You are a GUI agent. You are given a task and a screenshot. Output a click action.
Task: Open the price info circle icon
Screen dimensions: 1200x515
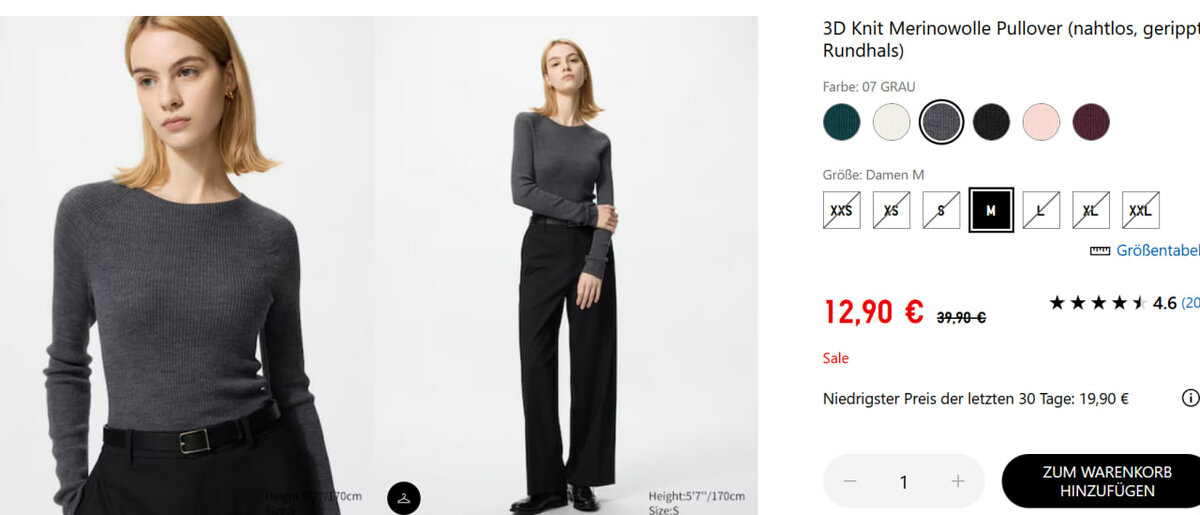[x=1189, y=398]
